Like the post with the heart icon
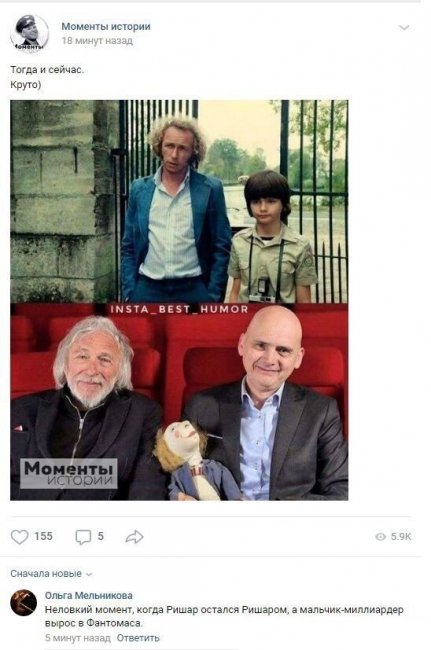 click(19, 536)
